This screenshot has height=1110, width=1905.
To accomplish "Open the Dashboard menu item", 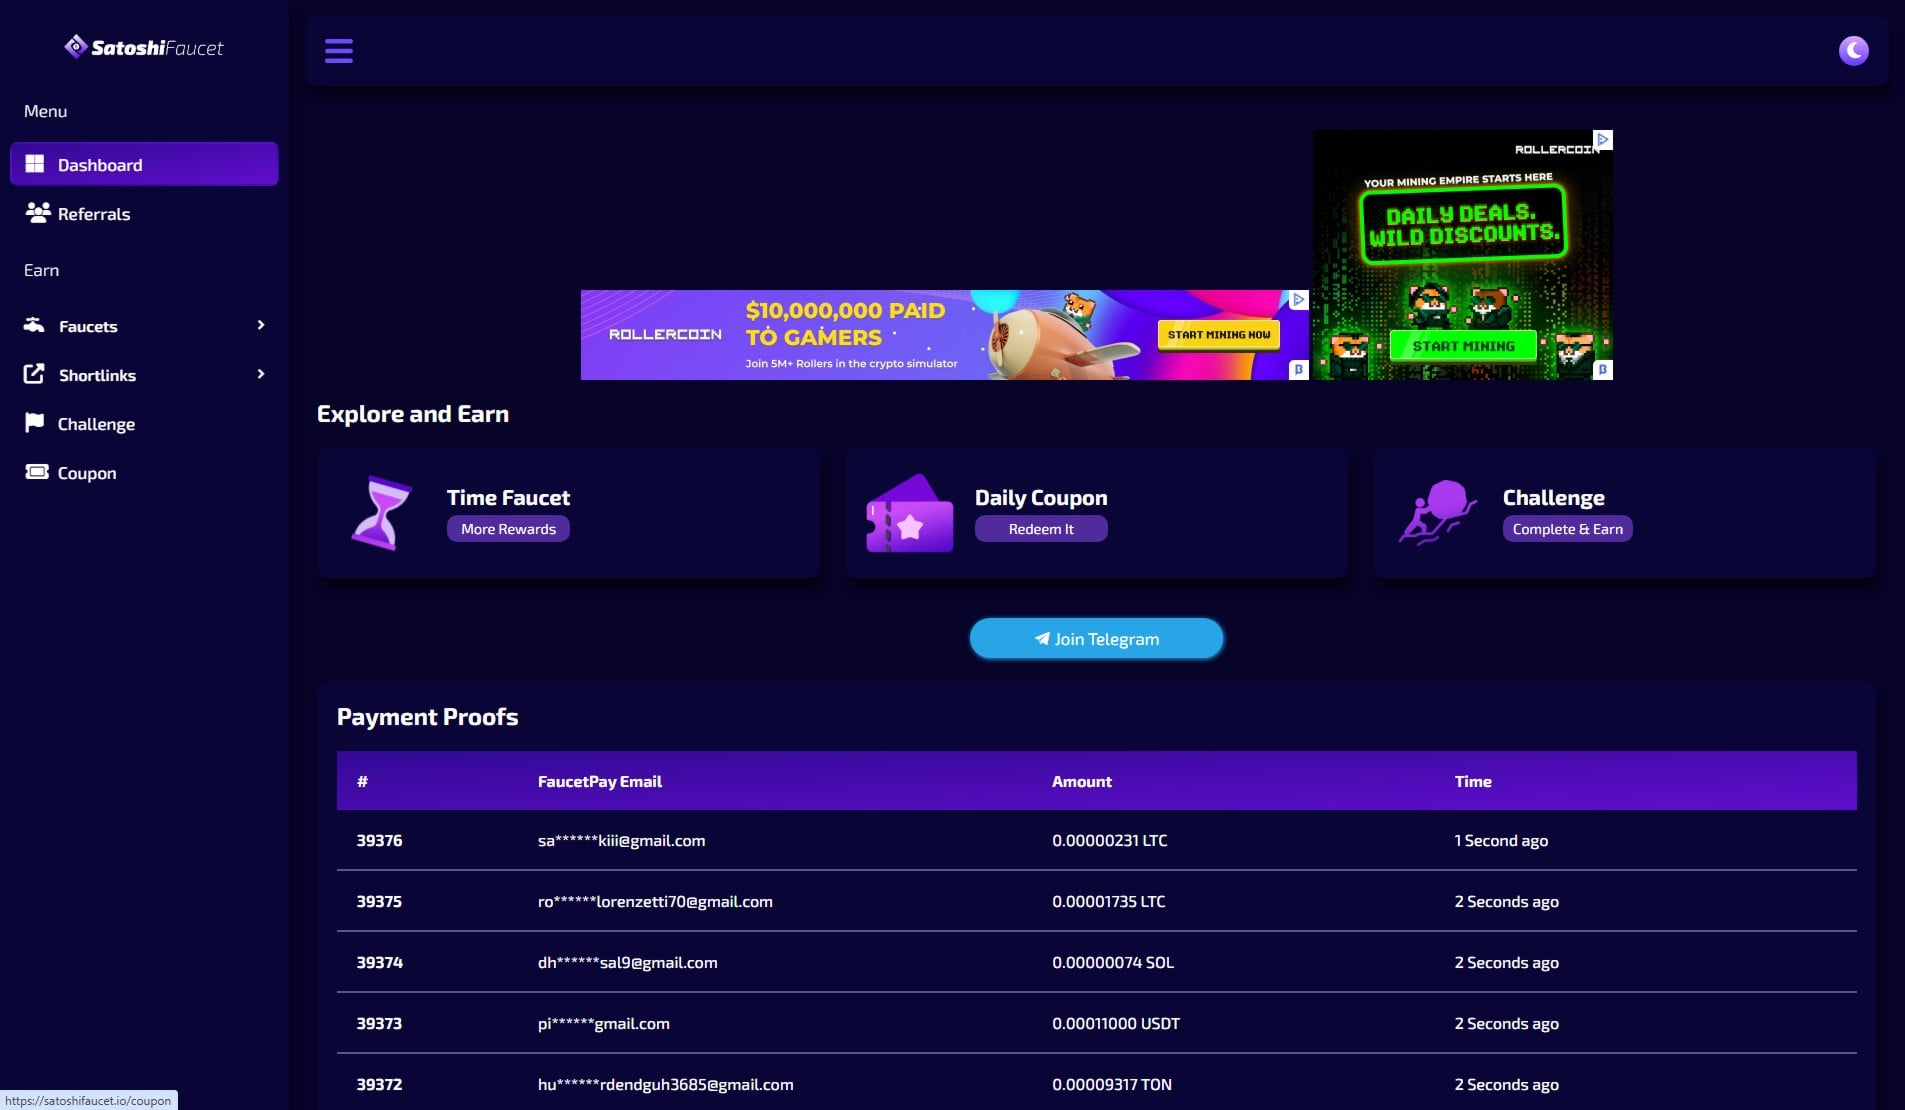I will [144, 164].
